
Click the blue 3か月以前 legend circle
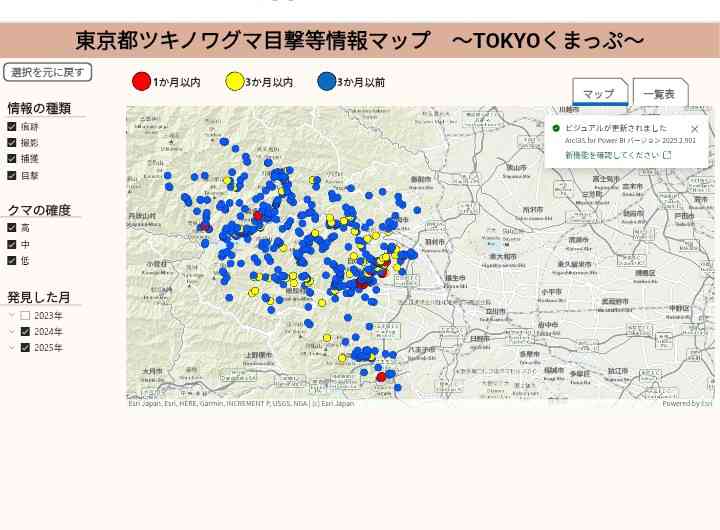click(x=327, y=82)
